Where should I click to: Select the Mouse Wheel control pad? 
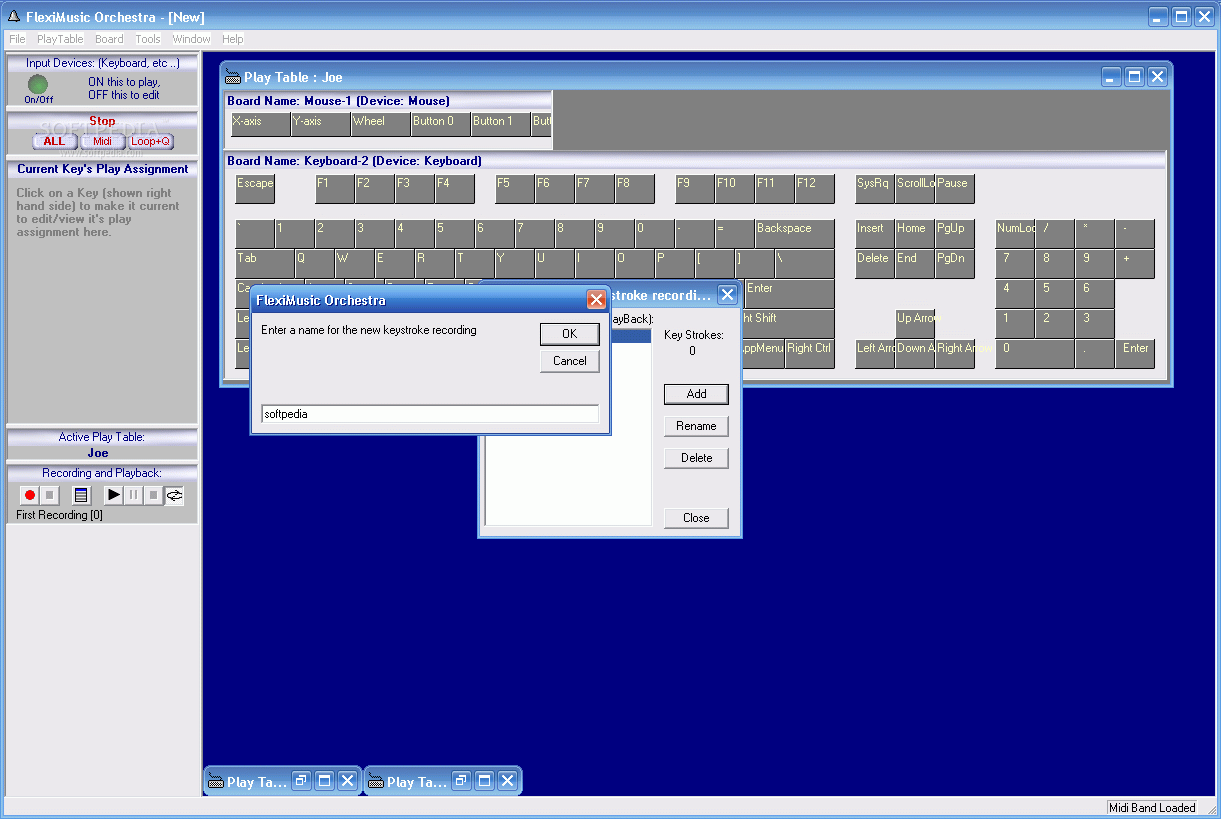pyautogui.click(x=380, y=124)
